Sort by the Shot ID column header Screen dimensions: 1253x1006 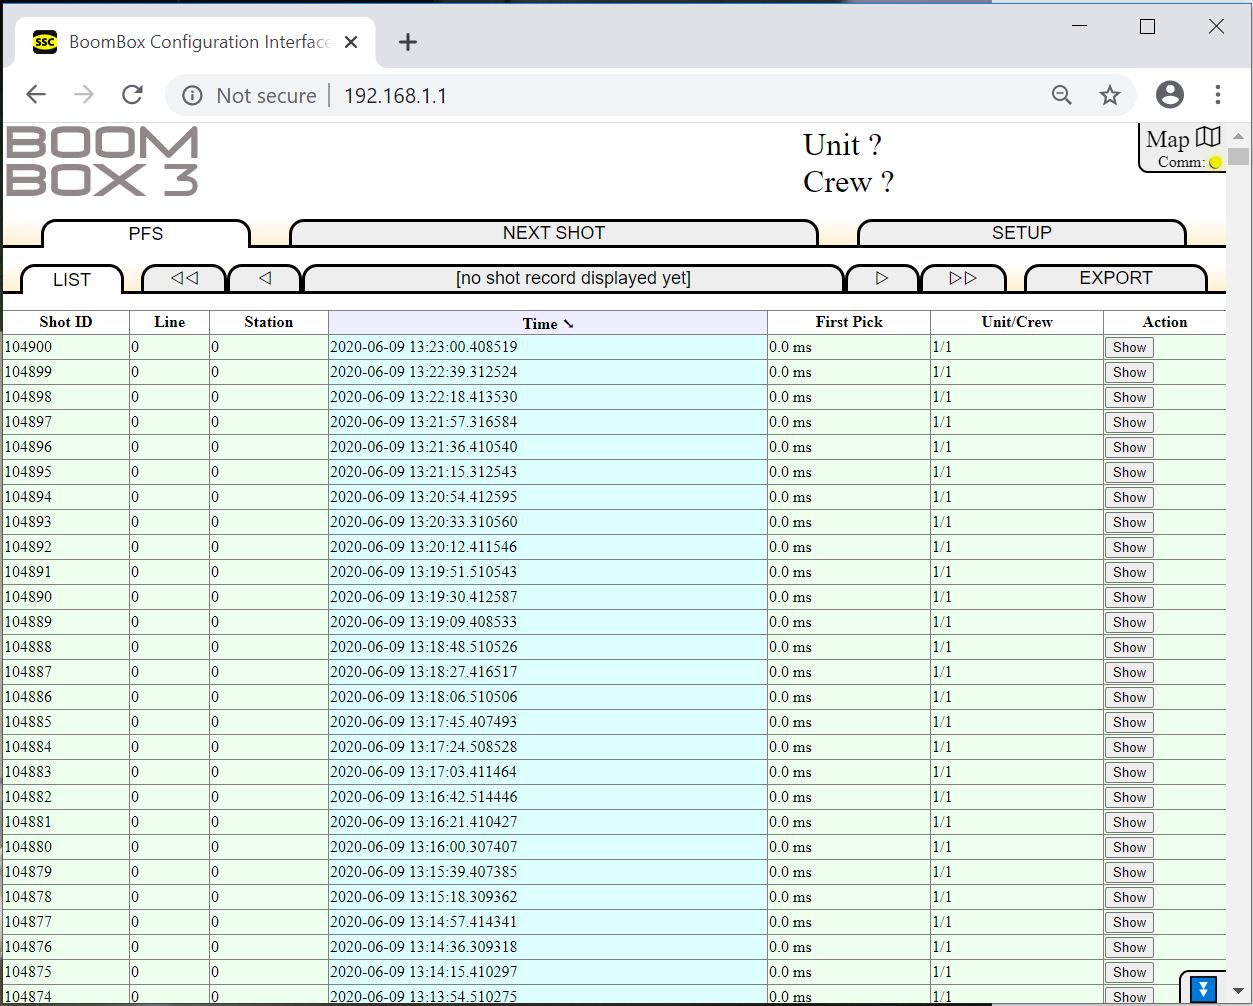[66, 322]
